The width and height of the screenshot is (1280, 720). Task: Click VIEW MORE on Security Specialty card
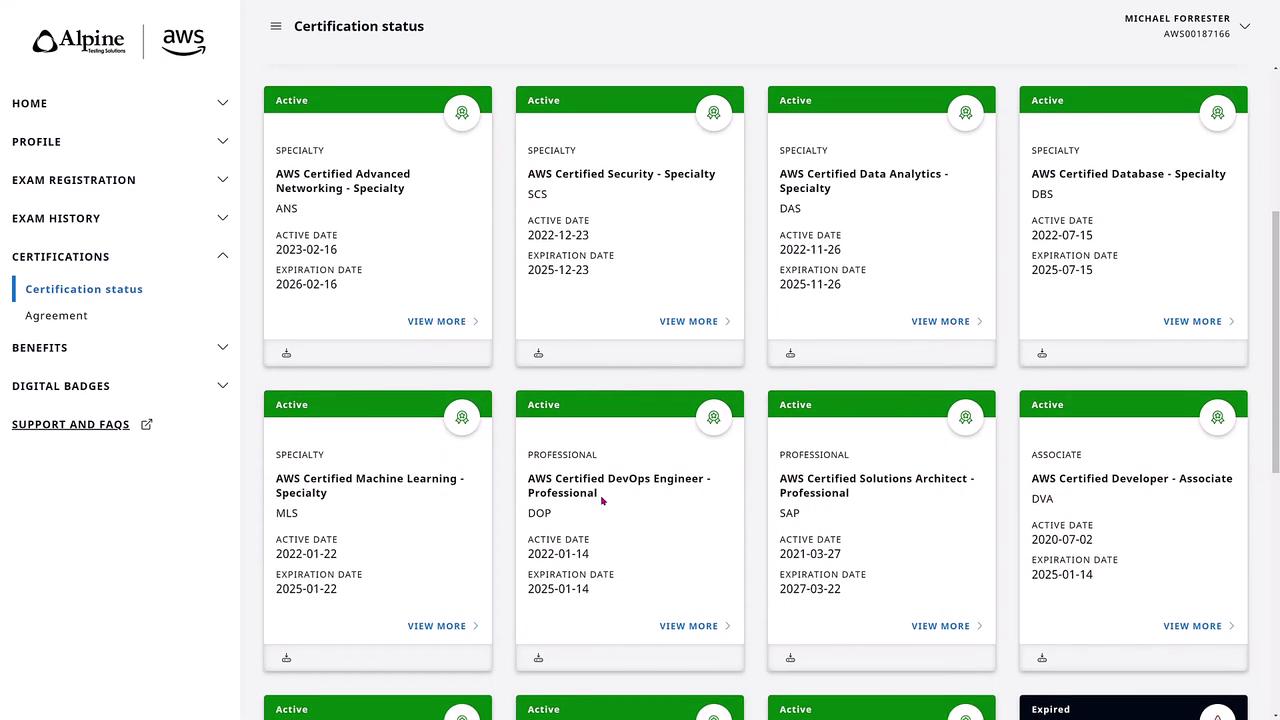[x=694, y=321]
